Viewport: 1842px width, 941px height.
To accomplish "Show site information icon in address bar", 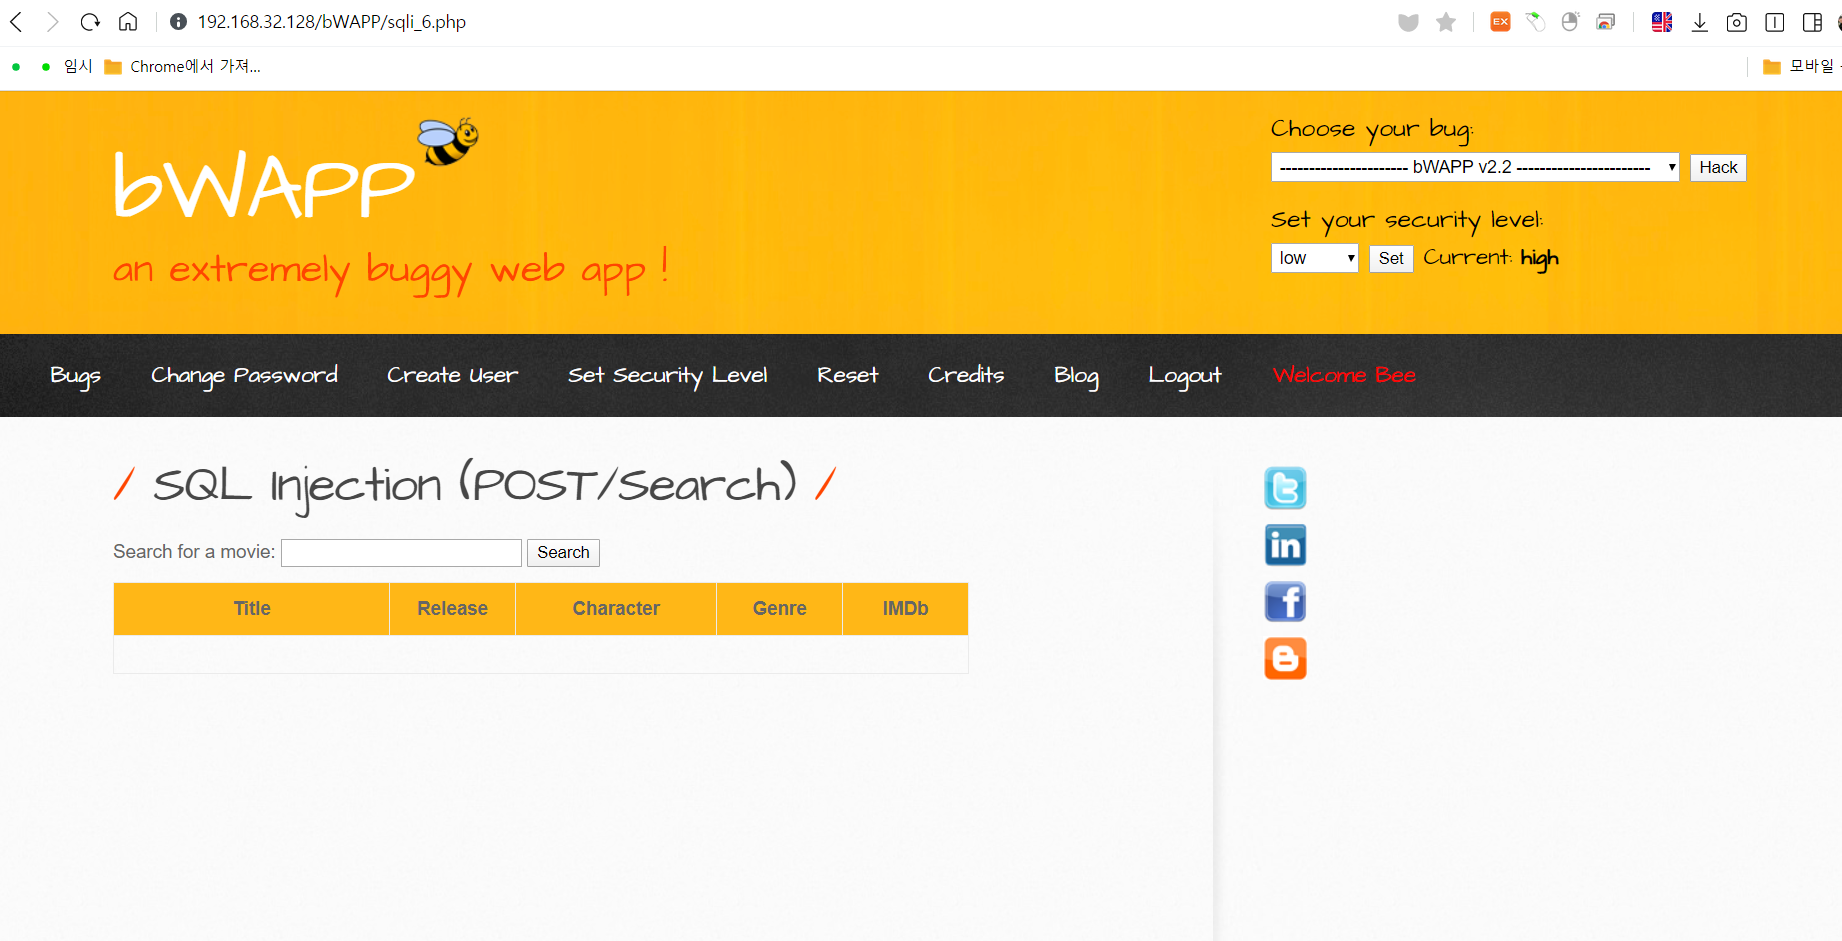I will tap(178, 22).
